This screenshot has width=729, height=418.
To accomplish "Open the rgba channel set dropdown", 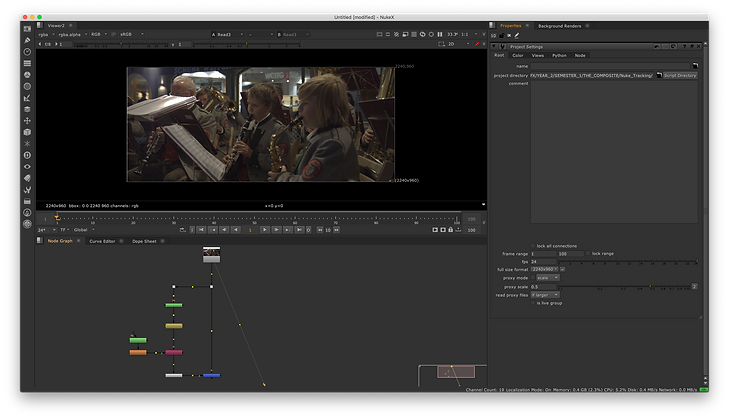I will [x=46, y=34].
